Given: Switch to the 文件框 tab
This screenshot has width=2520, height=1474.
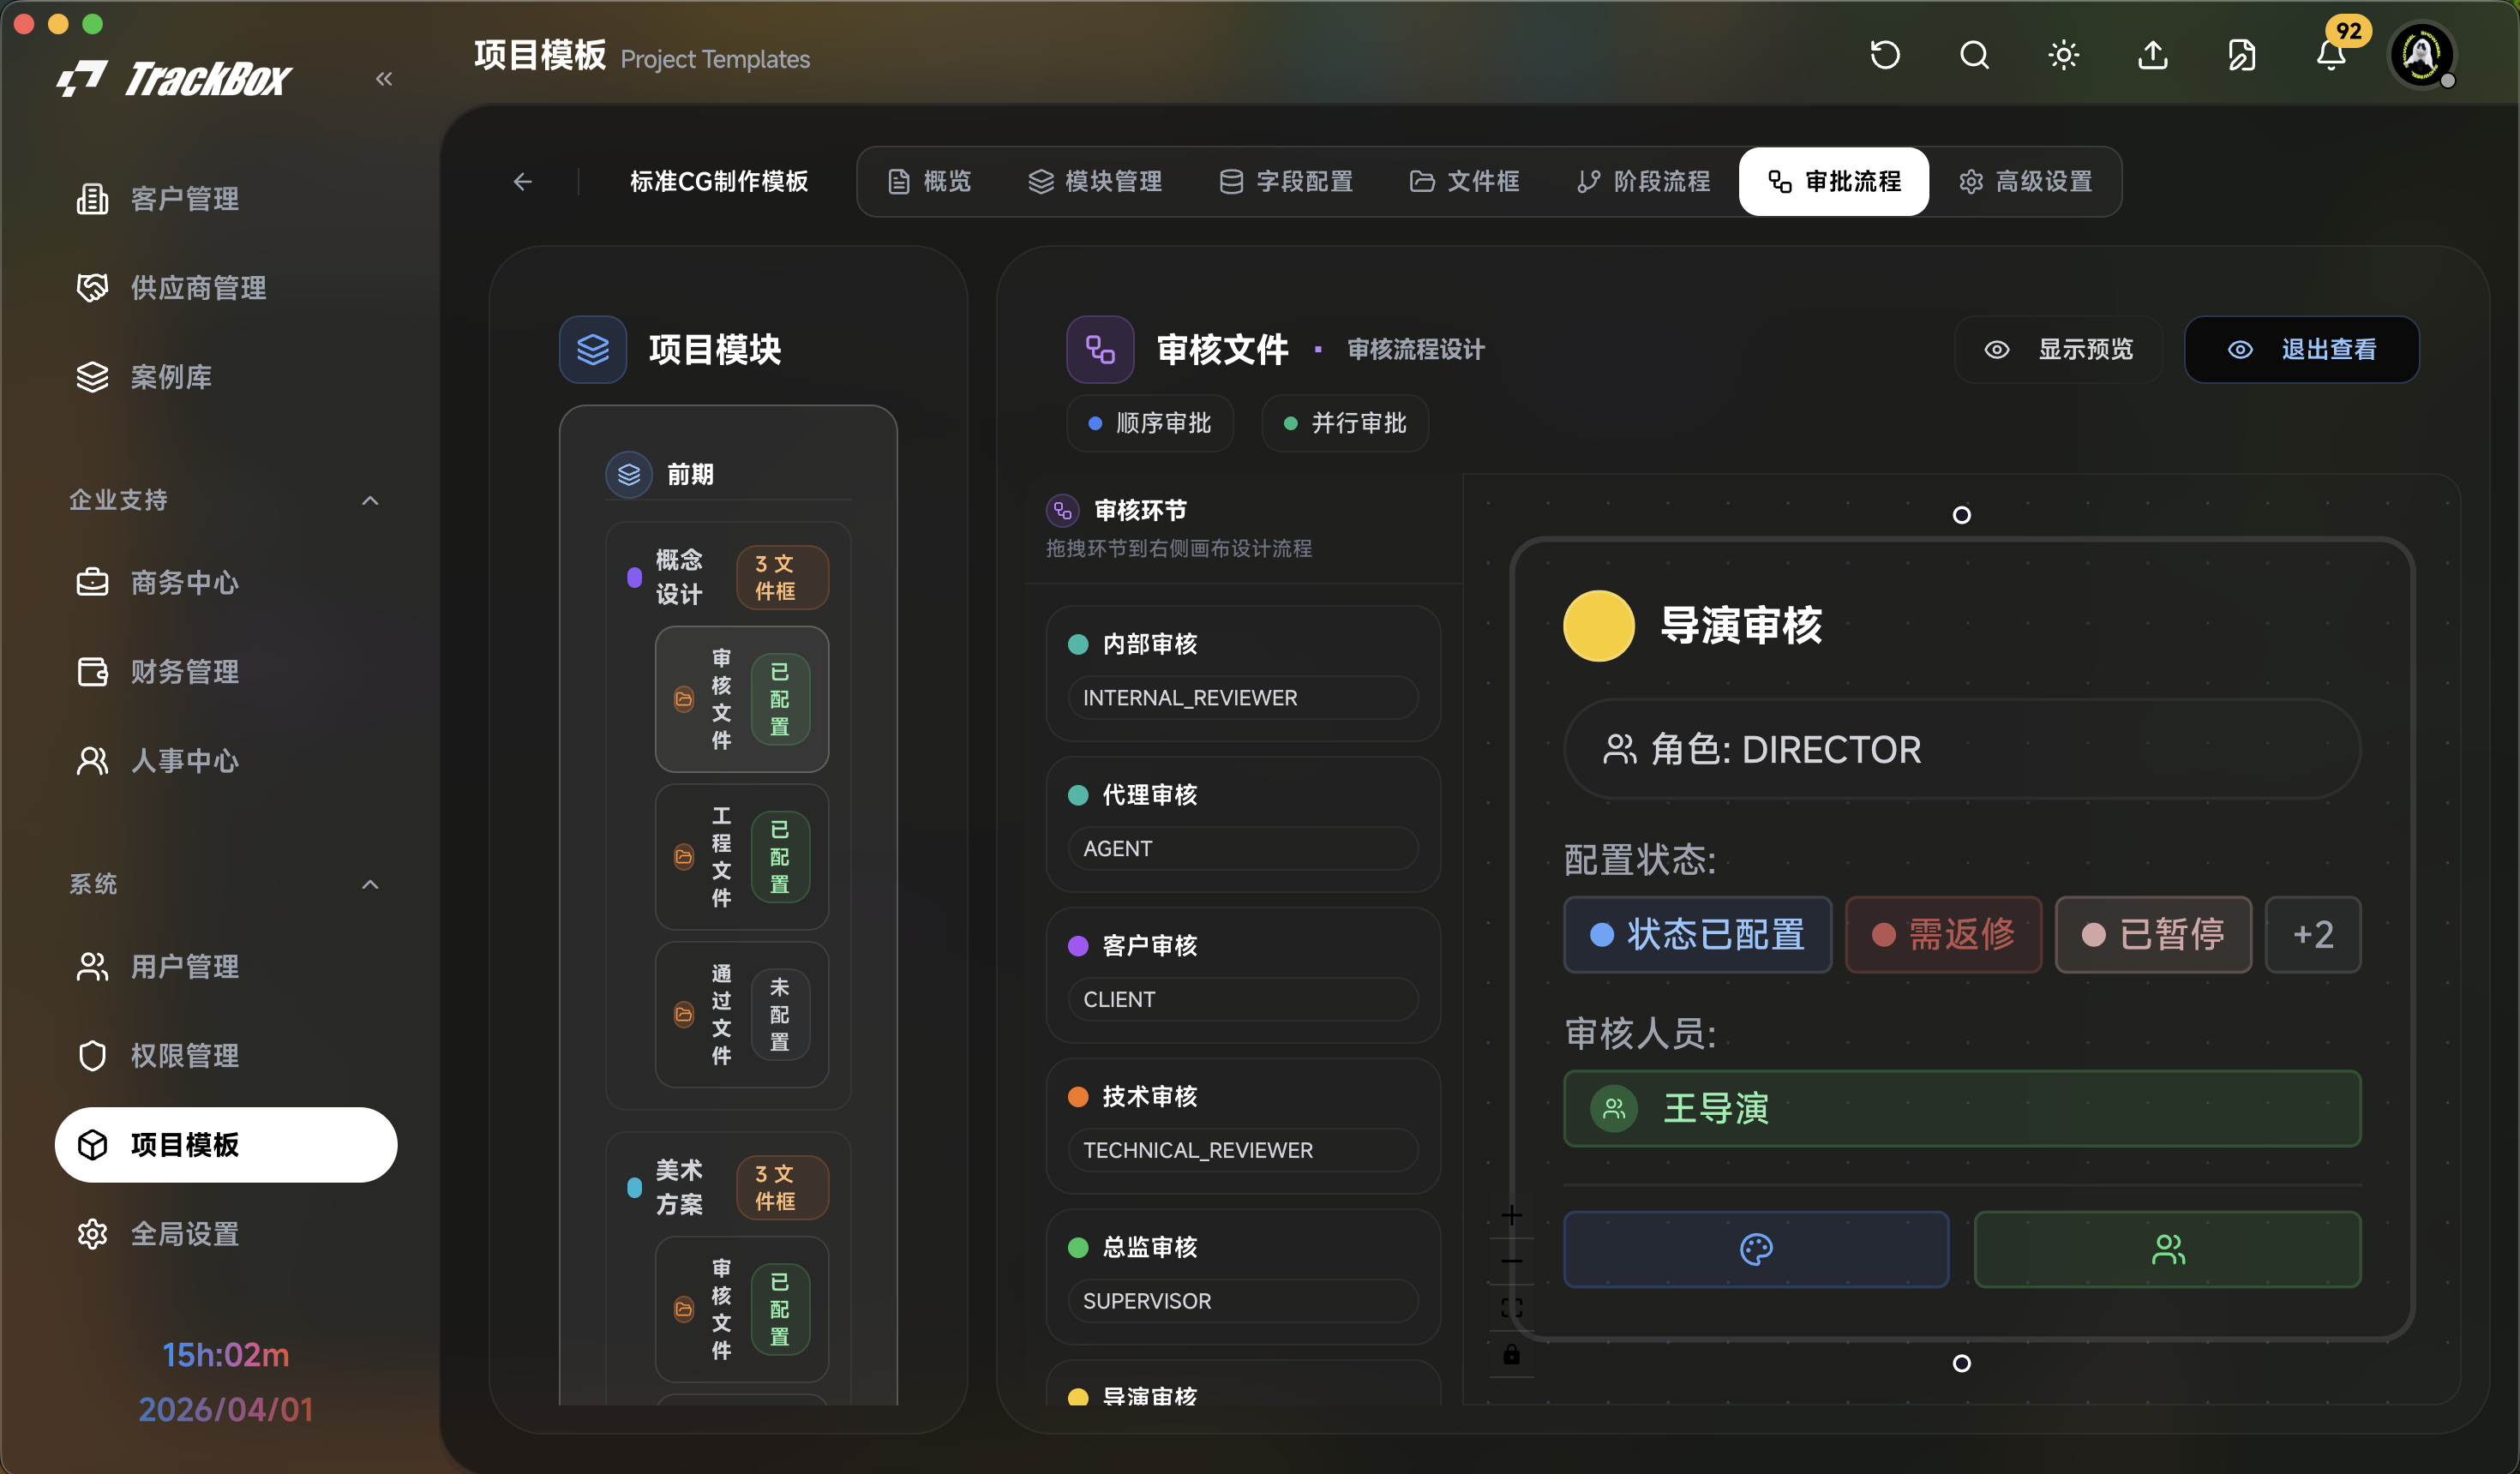Looking at the screenshot, I should click(x=1465, y=181).
